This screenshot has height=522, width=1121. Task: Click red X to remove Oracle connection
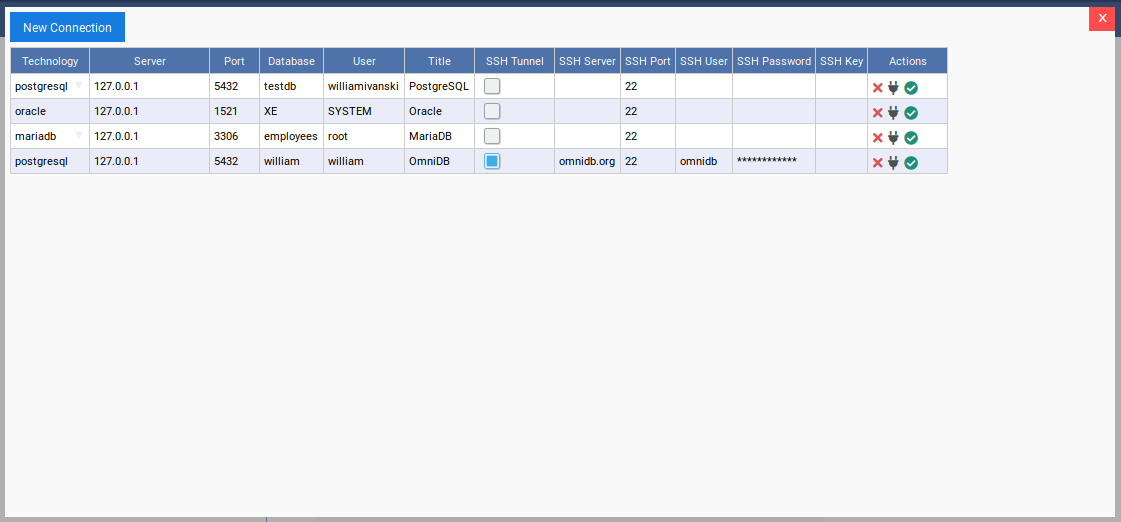pyautogui.click(x=877, y=112)
